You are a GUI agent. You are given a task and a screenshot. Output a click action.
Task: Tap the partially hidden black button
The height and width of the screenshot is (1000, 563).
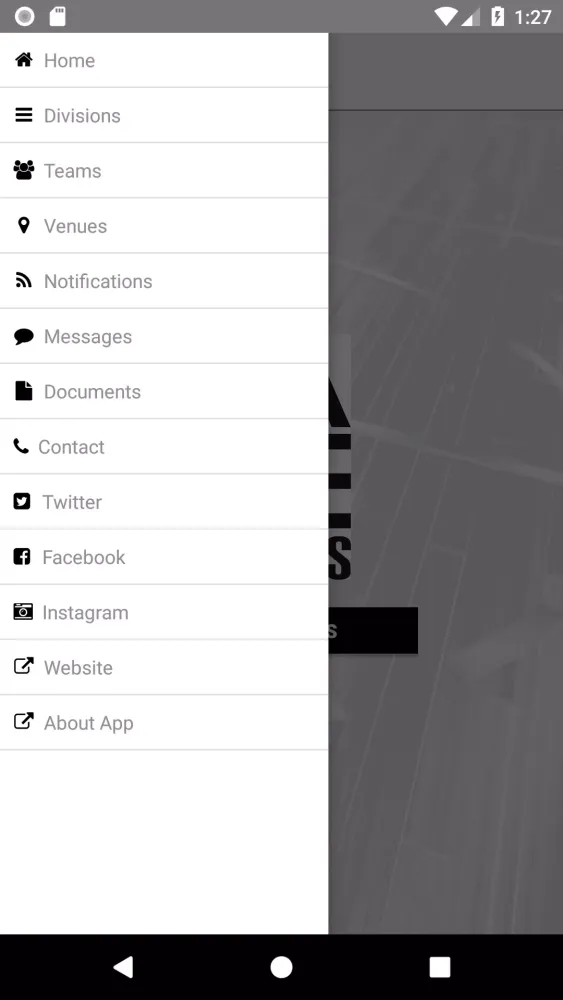point(373,630)
